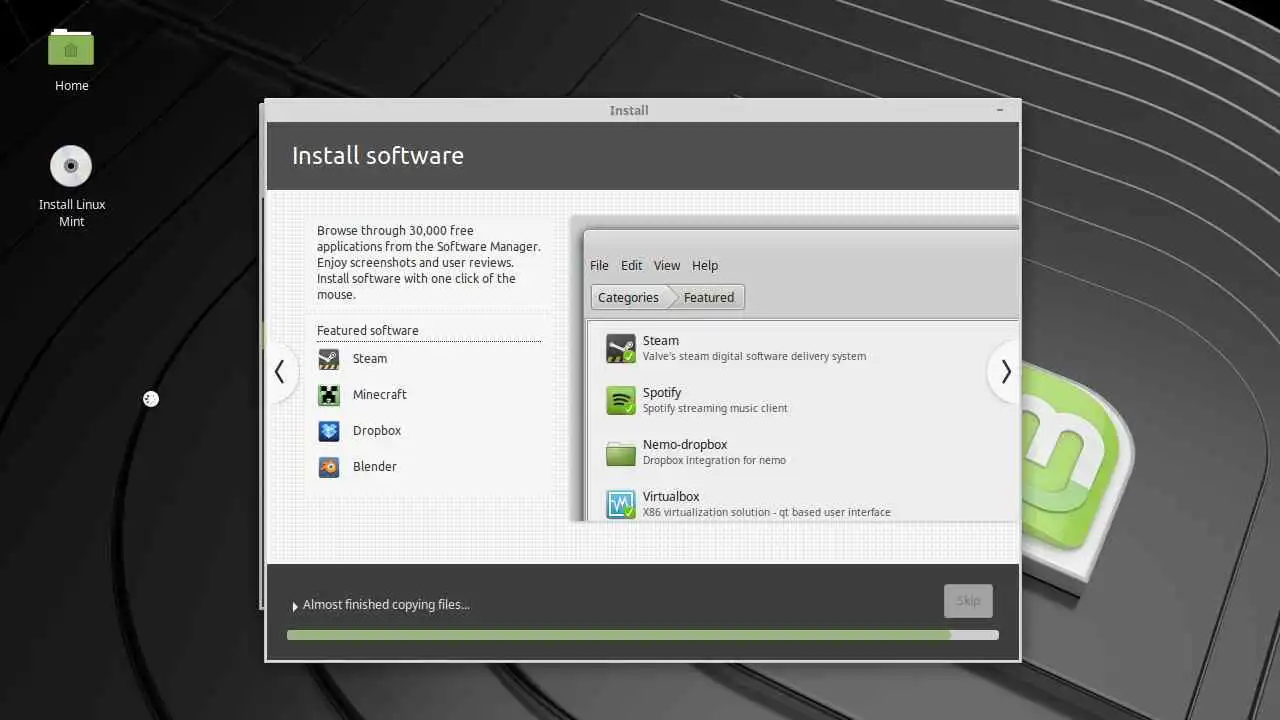Click the Skip button
The image size is (1280, 720).
[x=968, y=601]
